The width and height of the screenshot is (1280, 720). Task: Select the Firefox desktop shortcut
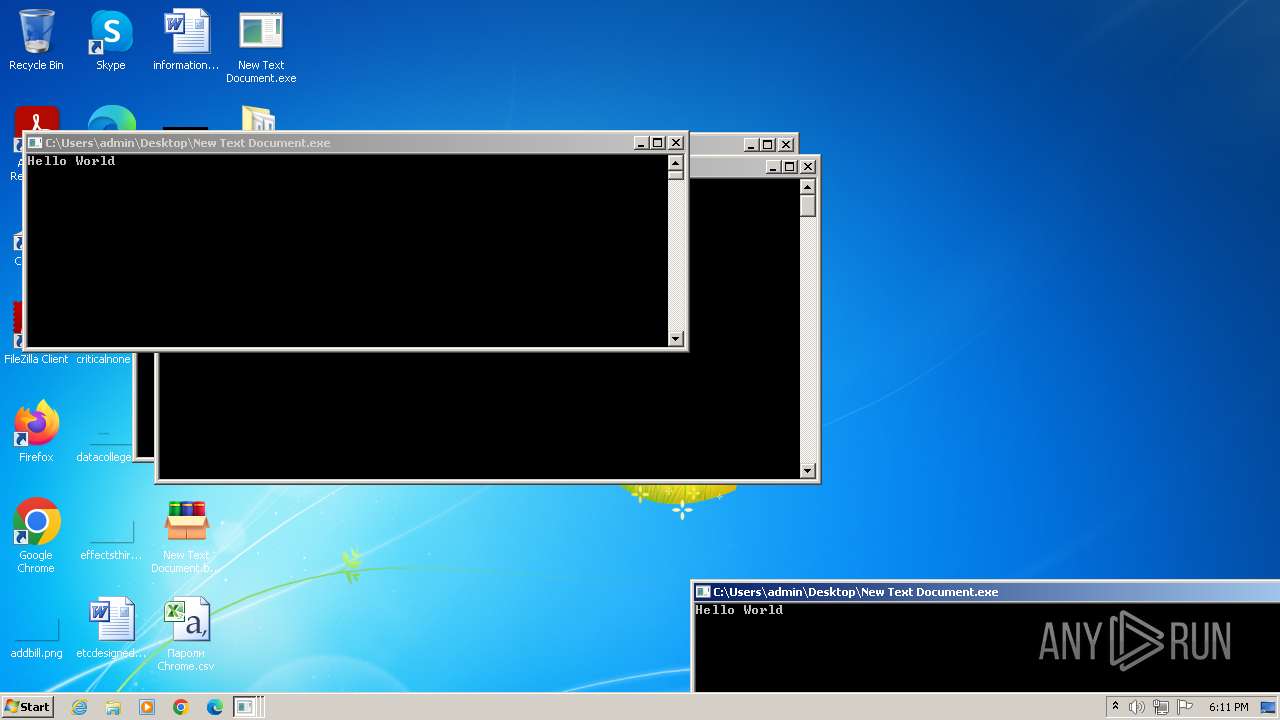[x=36, y=432]
